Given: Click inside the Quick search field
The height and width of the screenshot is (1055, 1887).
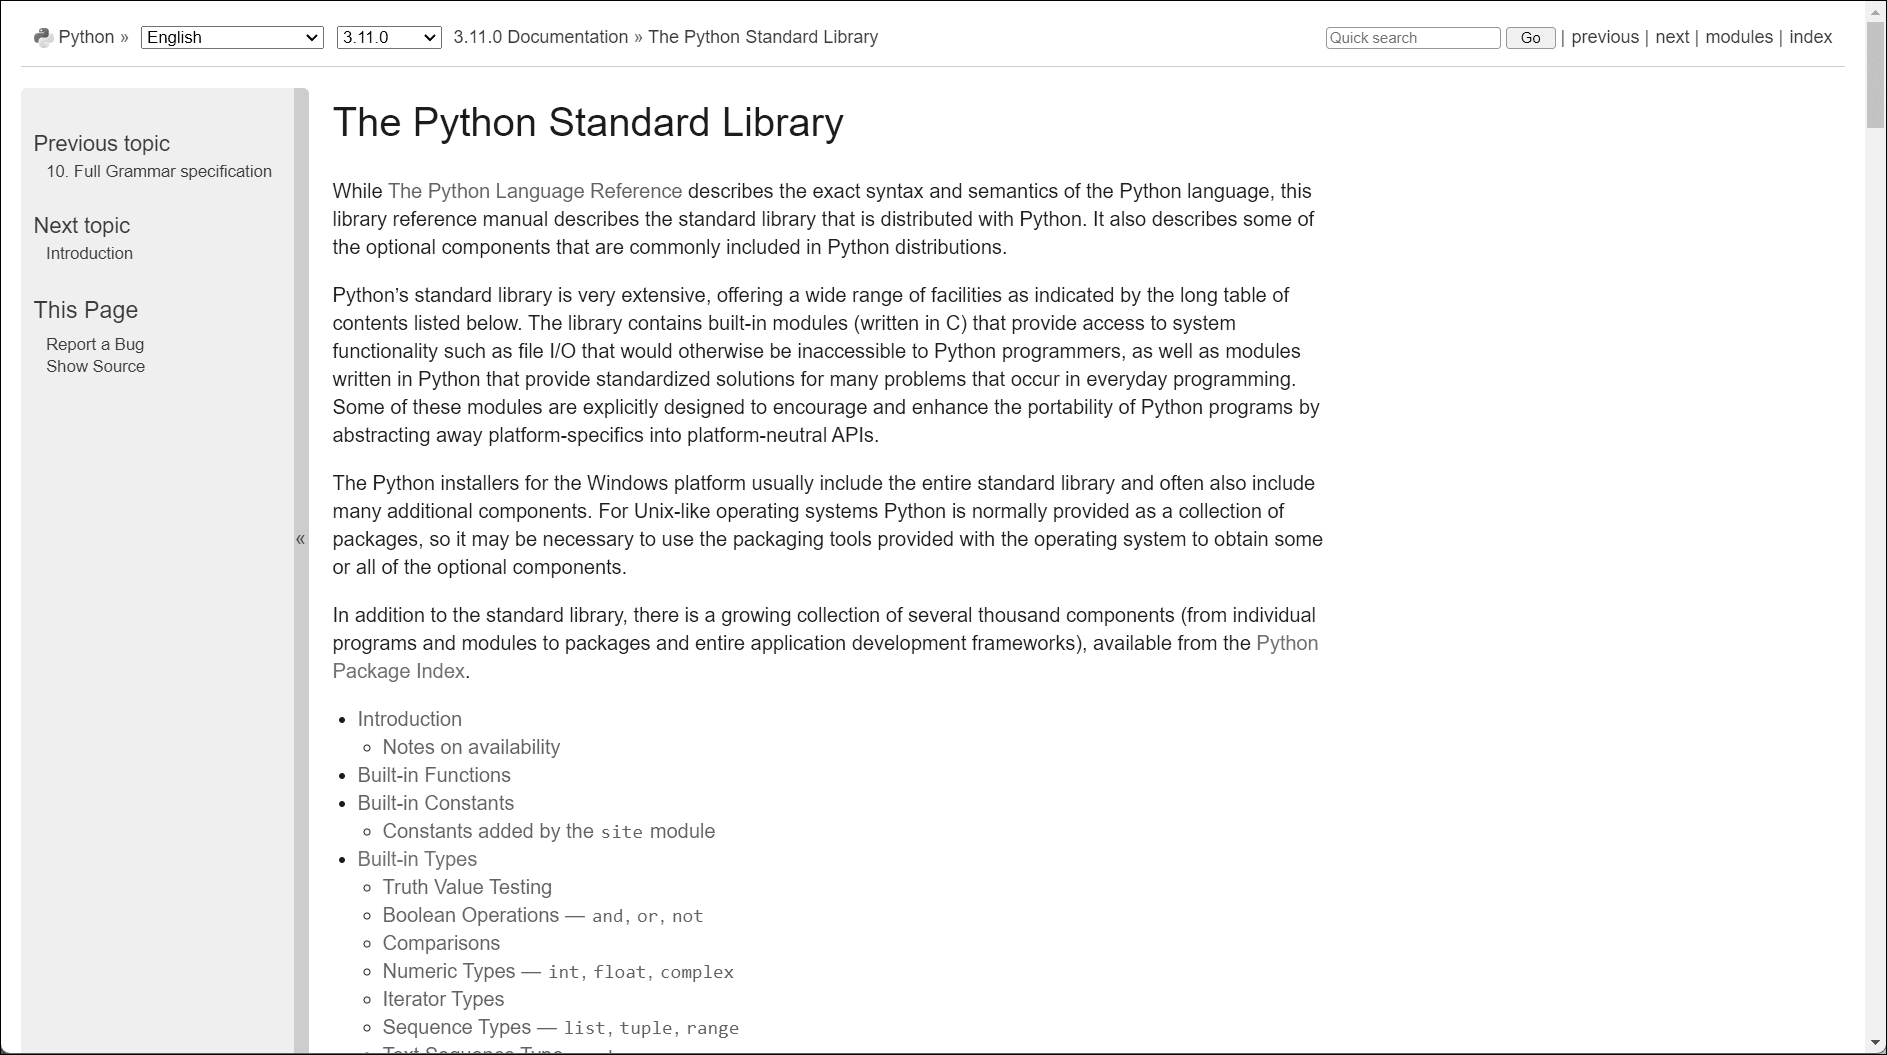Looking at the screenshot, I should pyautogui.click(x=1412, y=37).
